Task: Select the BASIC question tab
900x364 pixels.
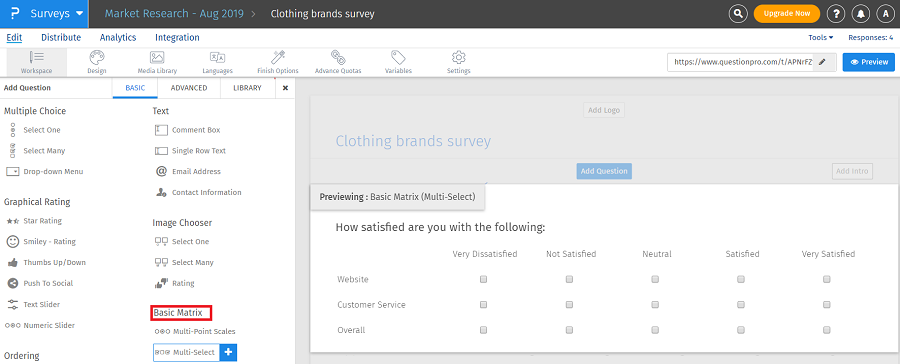Action: (x=135, y=88)
